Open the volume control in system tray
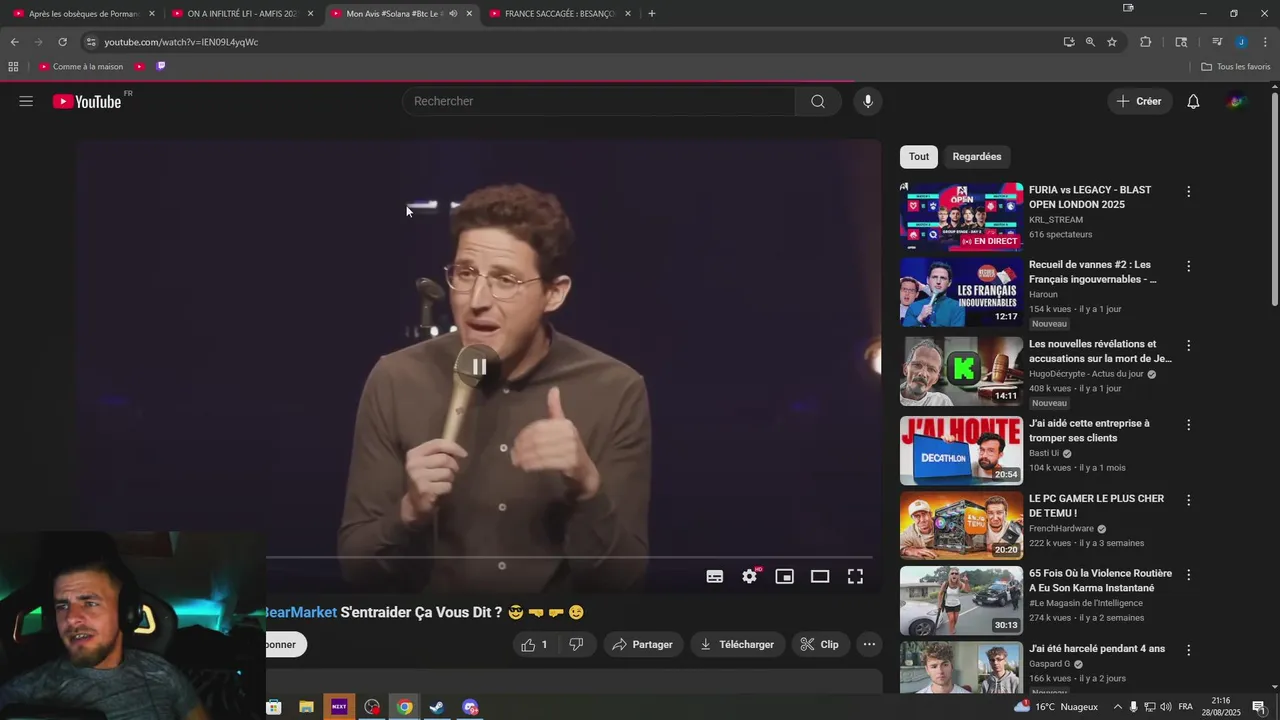Screen dimensions: 1280x720 tap(1166, 707)
